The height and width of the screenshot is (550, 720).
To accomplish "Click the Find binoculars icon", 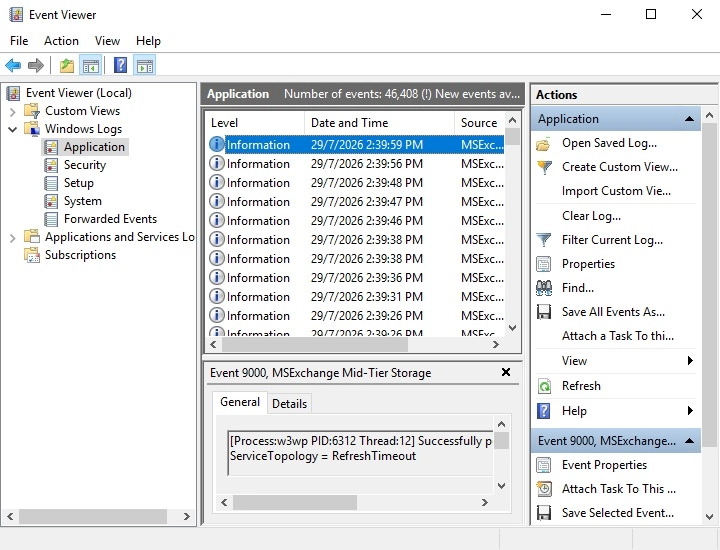I will click(x=544, y=288).
